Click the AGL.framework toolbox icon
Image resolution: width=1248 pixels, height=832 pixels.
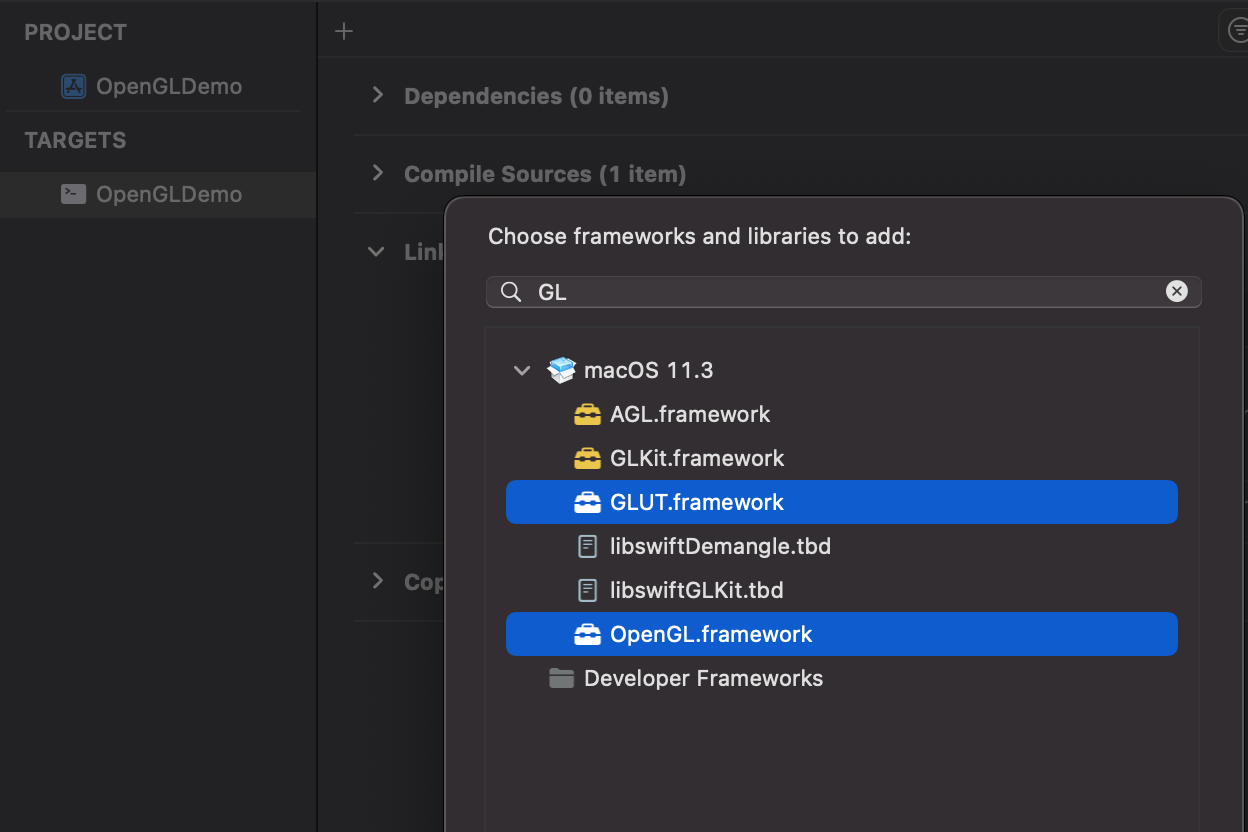[587, 414]
